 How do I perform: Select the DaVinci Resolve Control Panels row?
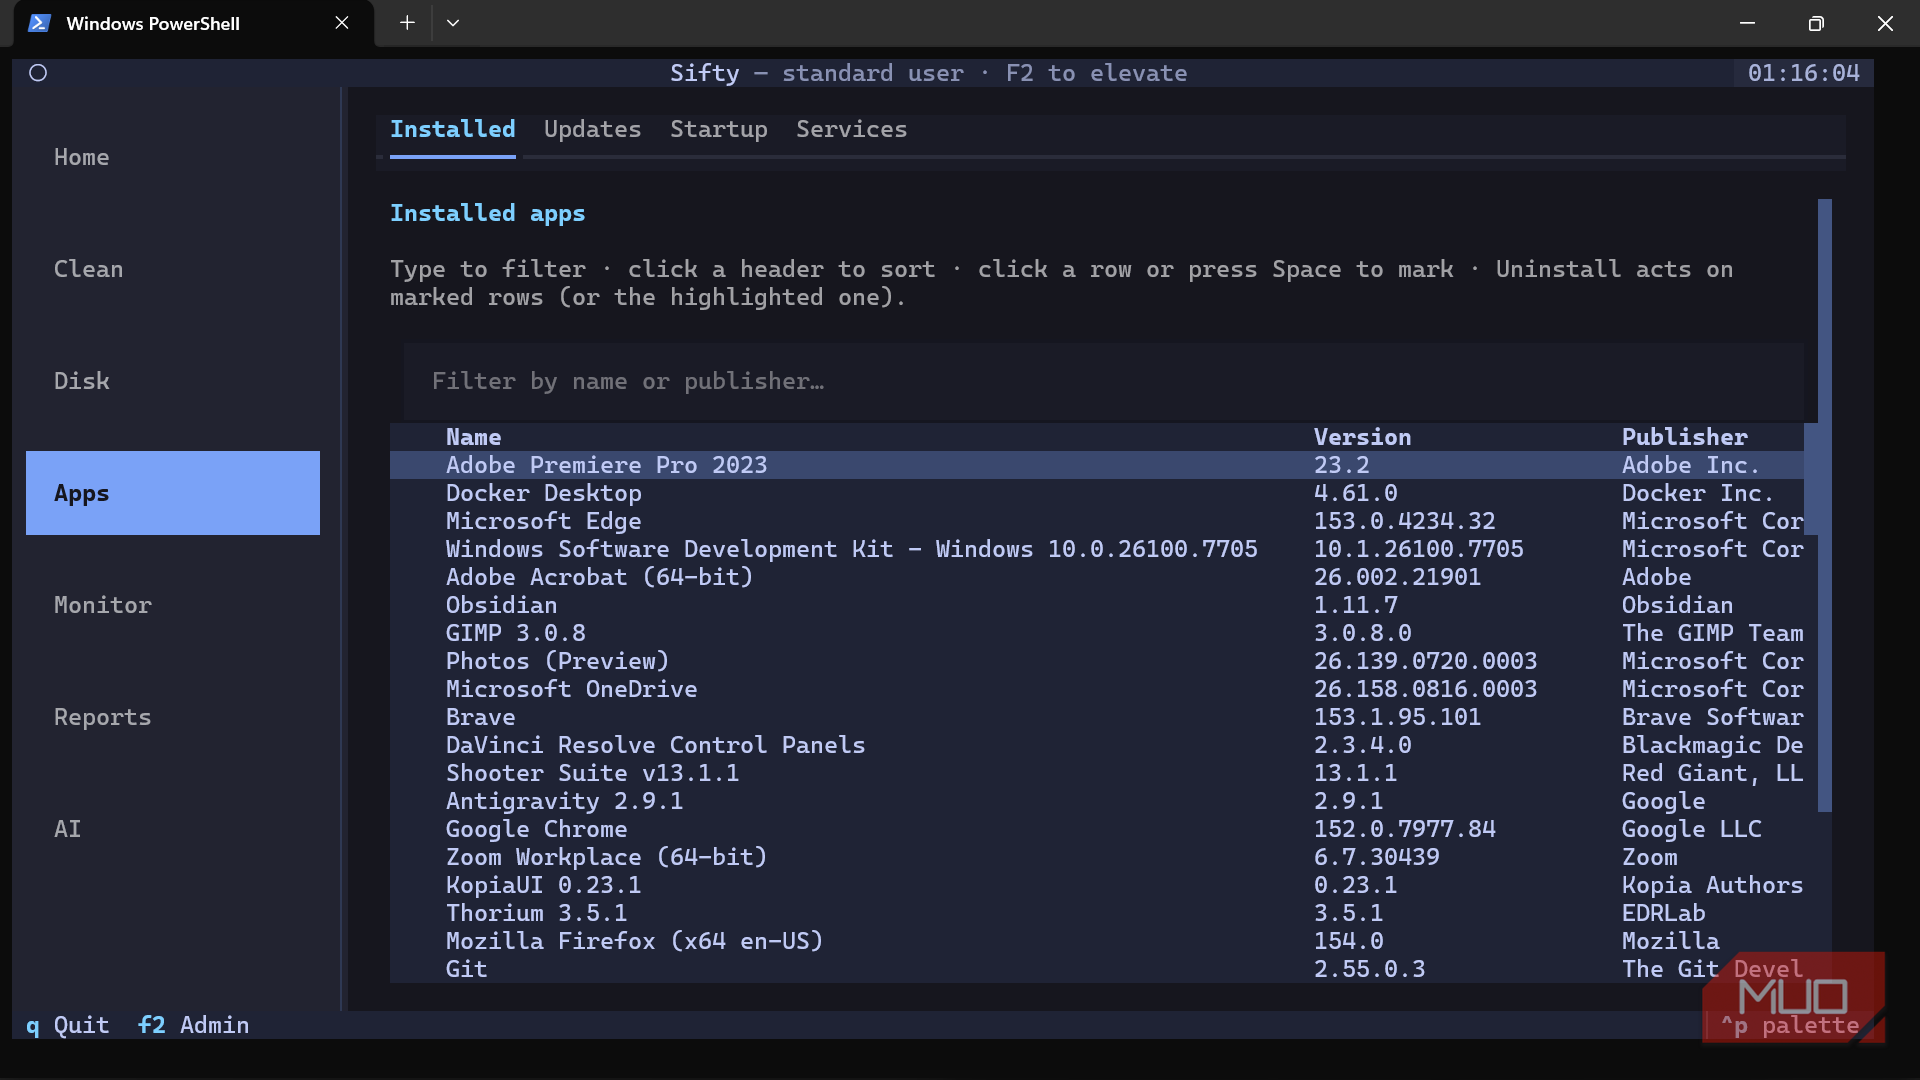(1097, 745)
